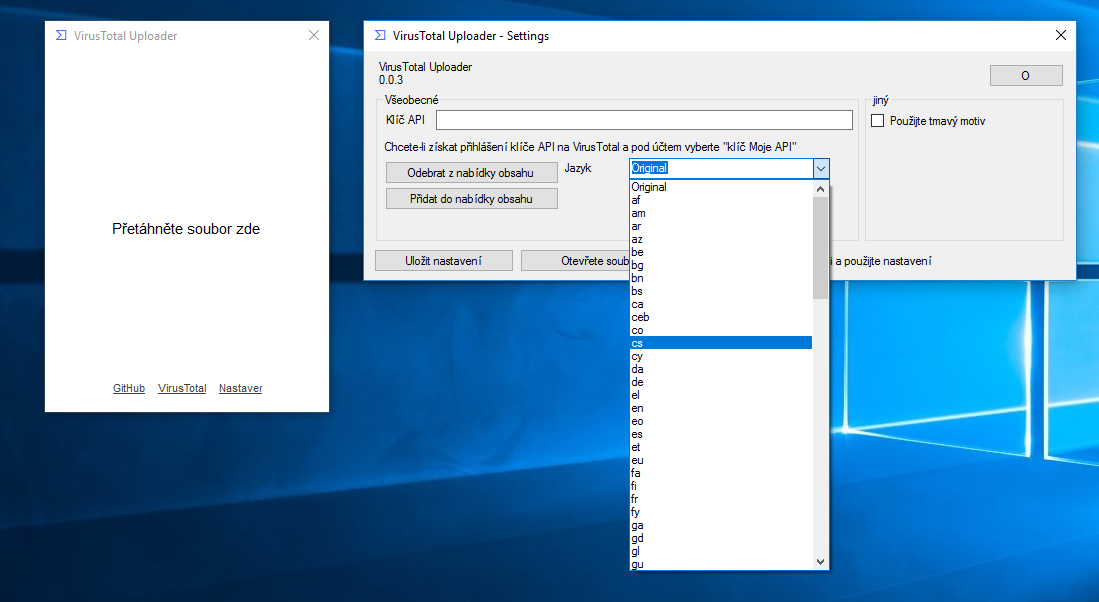Choose 'co' in the dropdown list
The width and height of the screenshot is (1099, 602).
tap(721, 330)
